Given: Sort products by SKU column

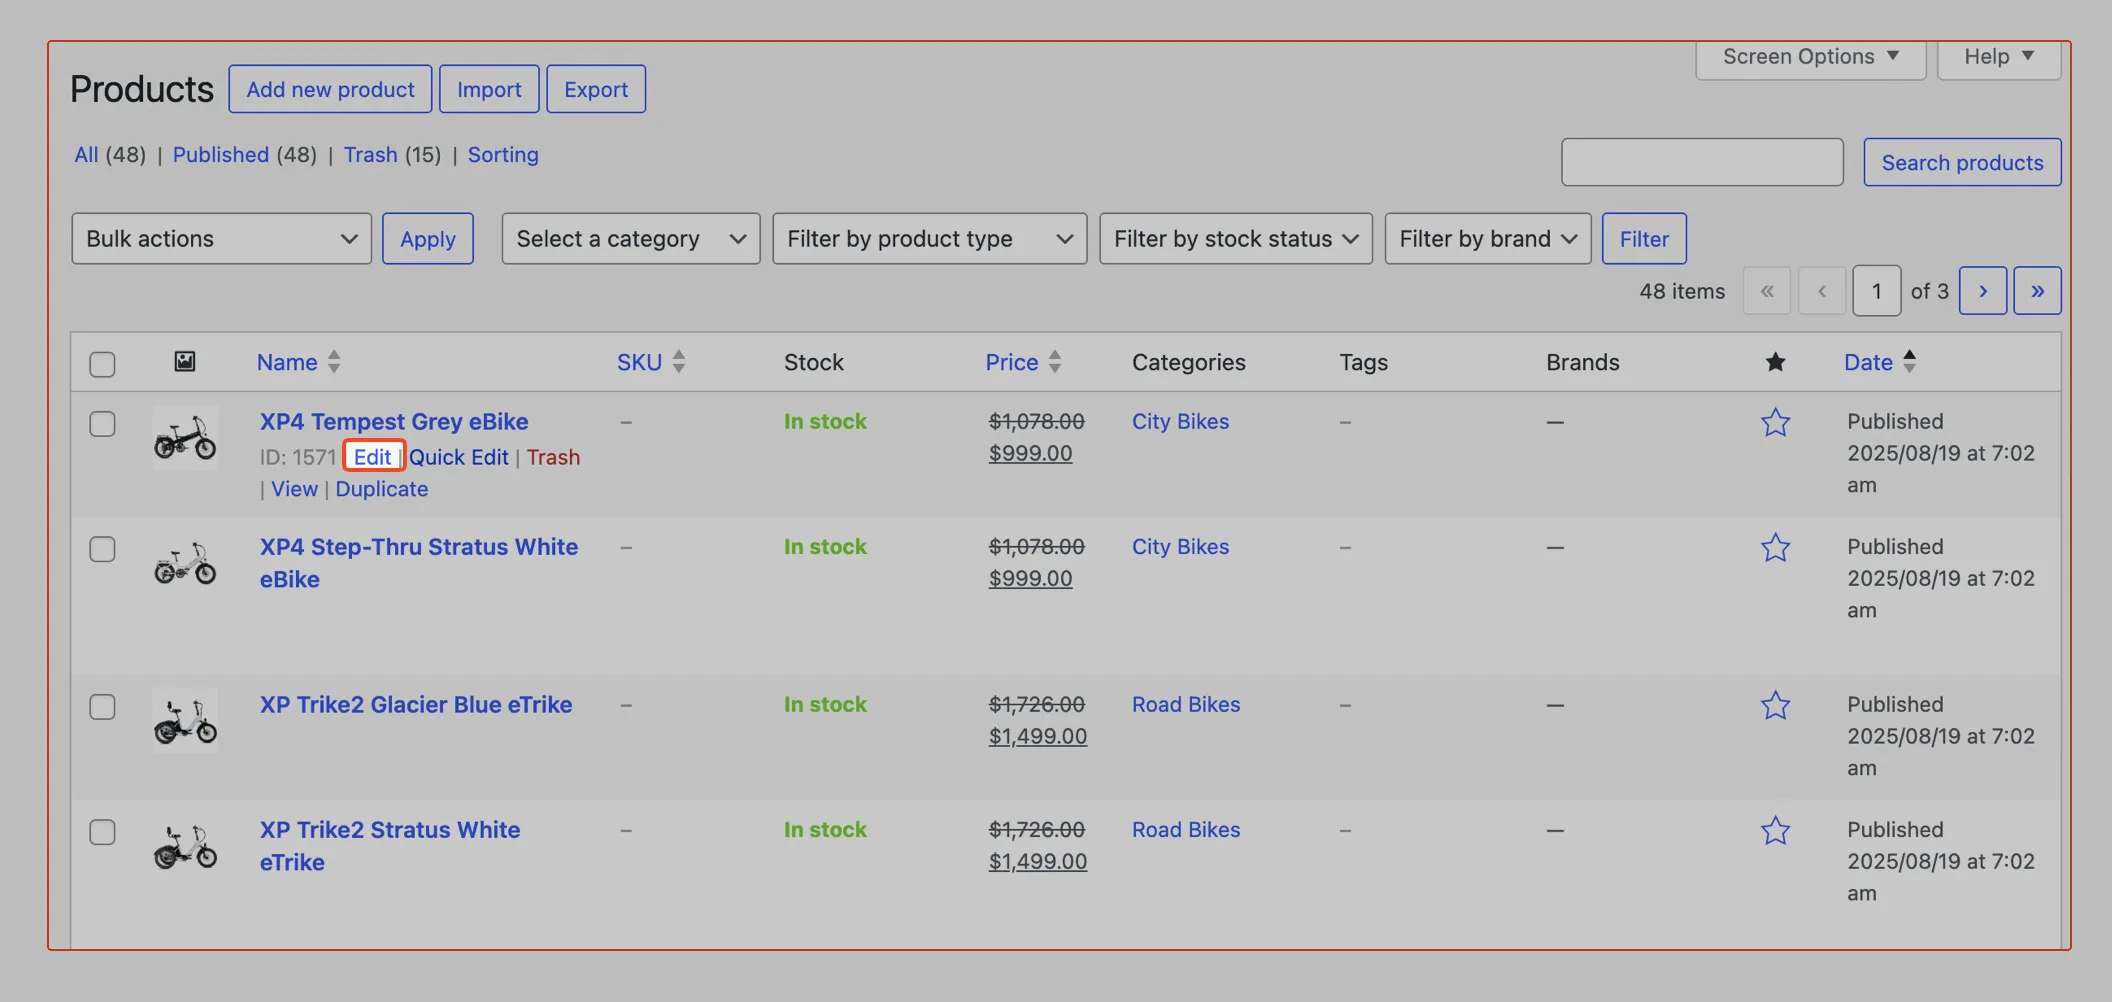Looking at the screenshot, I should [650, 362].
